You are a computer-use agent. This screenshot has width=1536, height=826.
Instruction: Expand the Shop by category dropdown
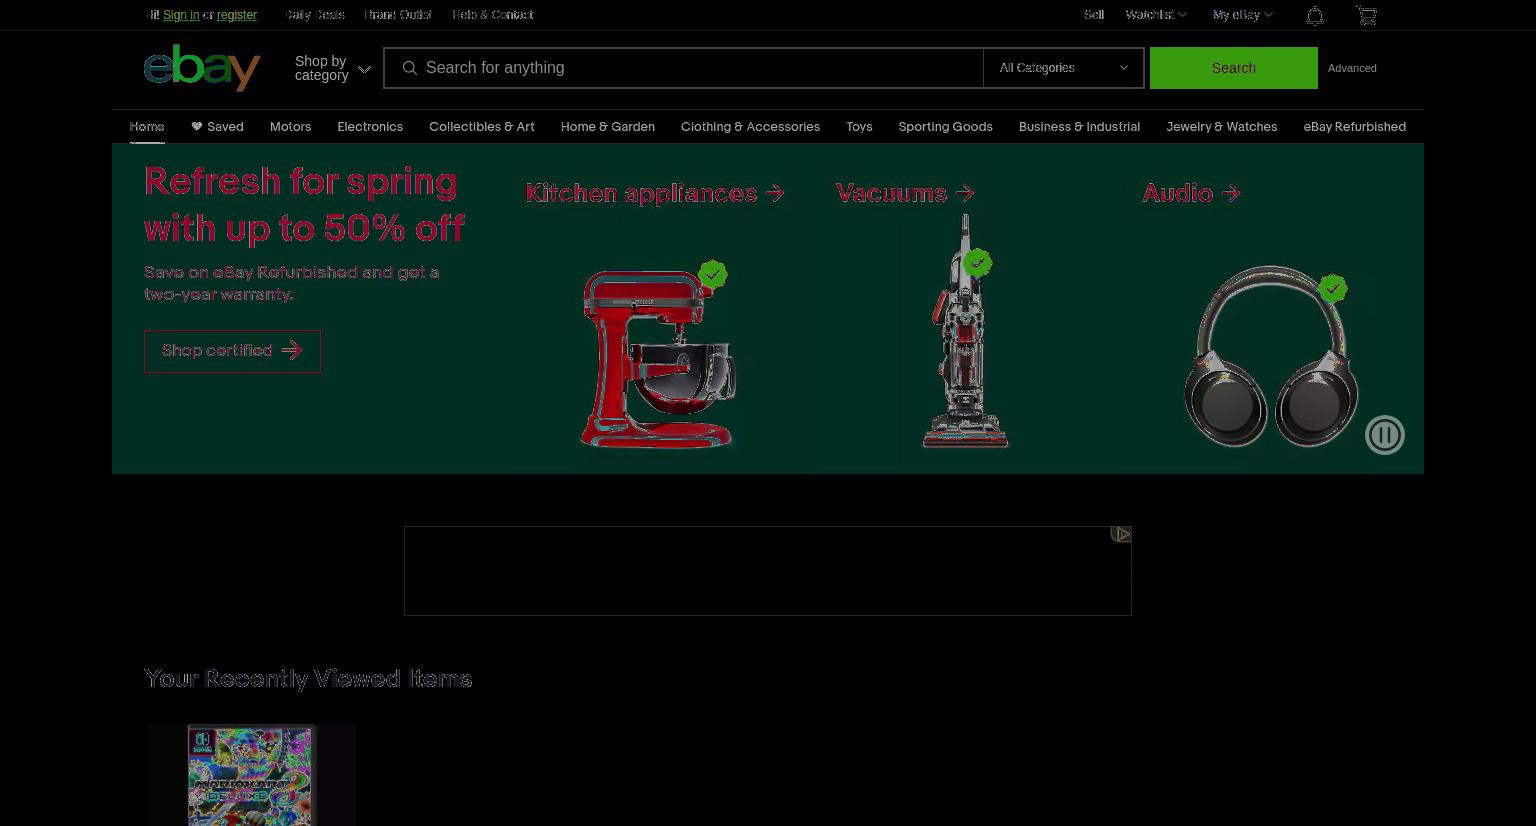tap(332, 68)
